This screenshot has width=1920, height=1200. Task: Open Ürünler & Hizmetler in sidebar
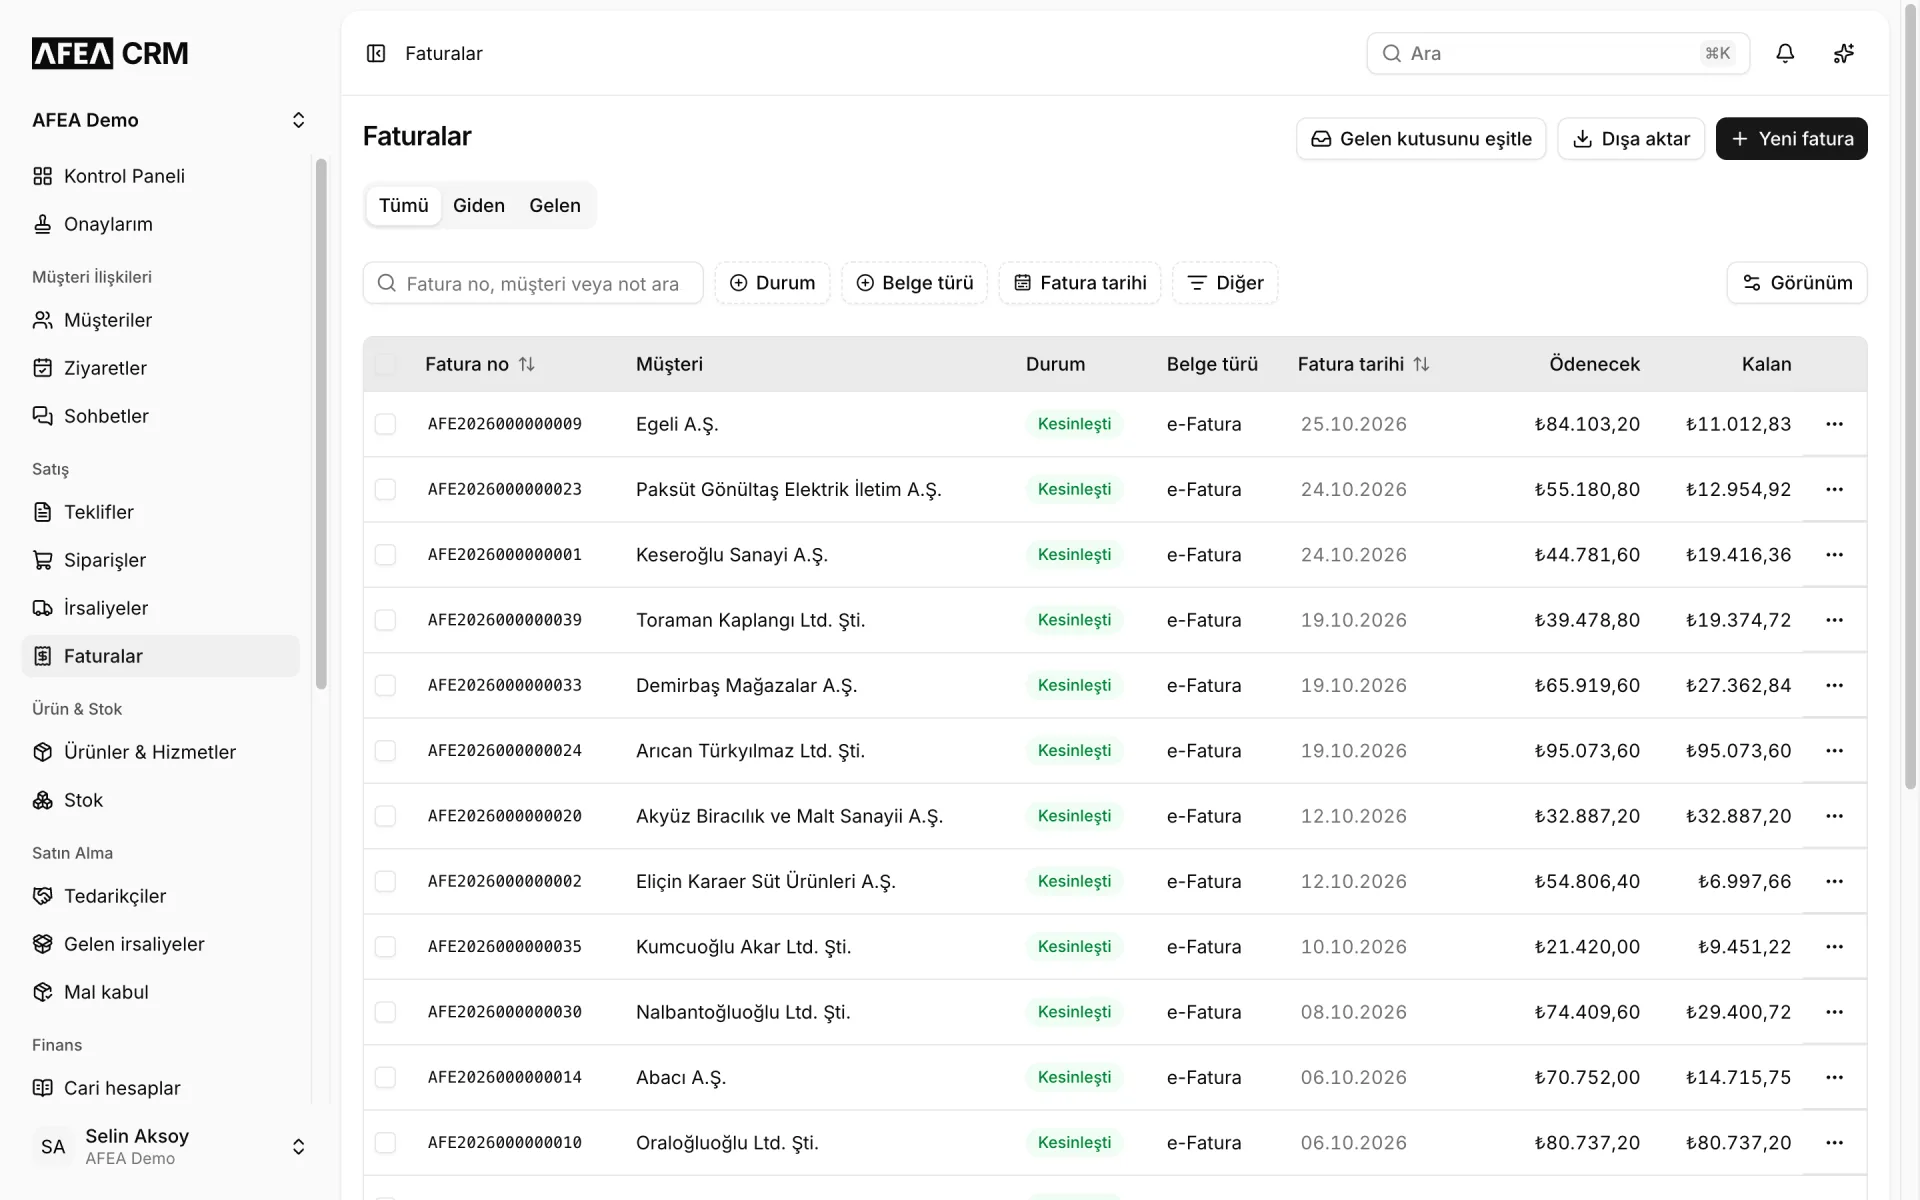160,752
